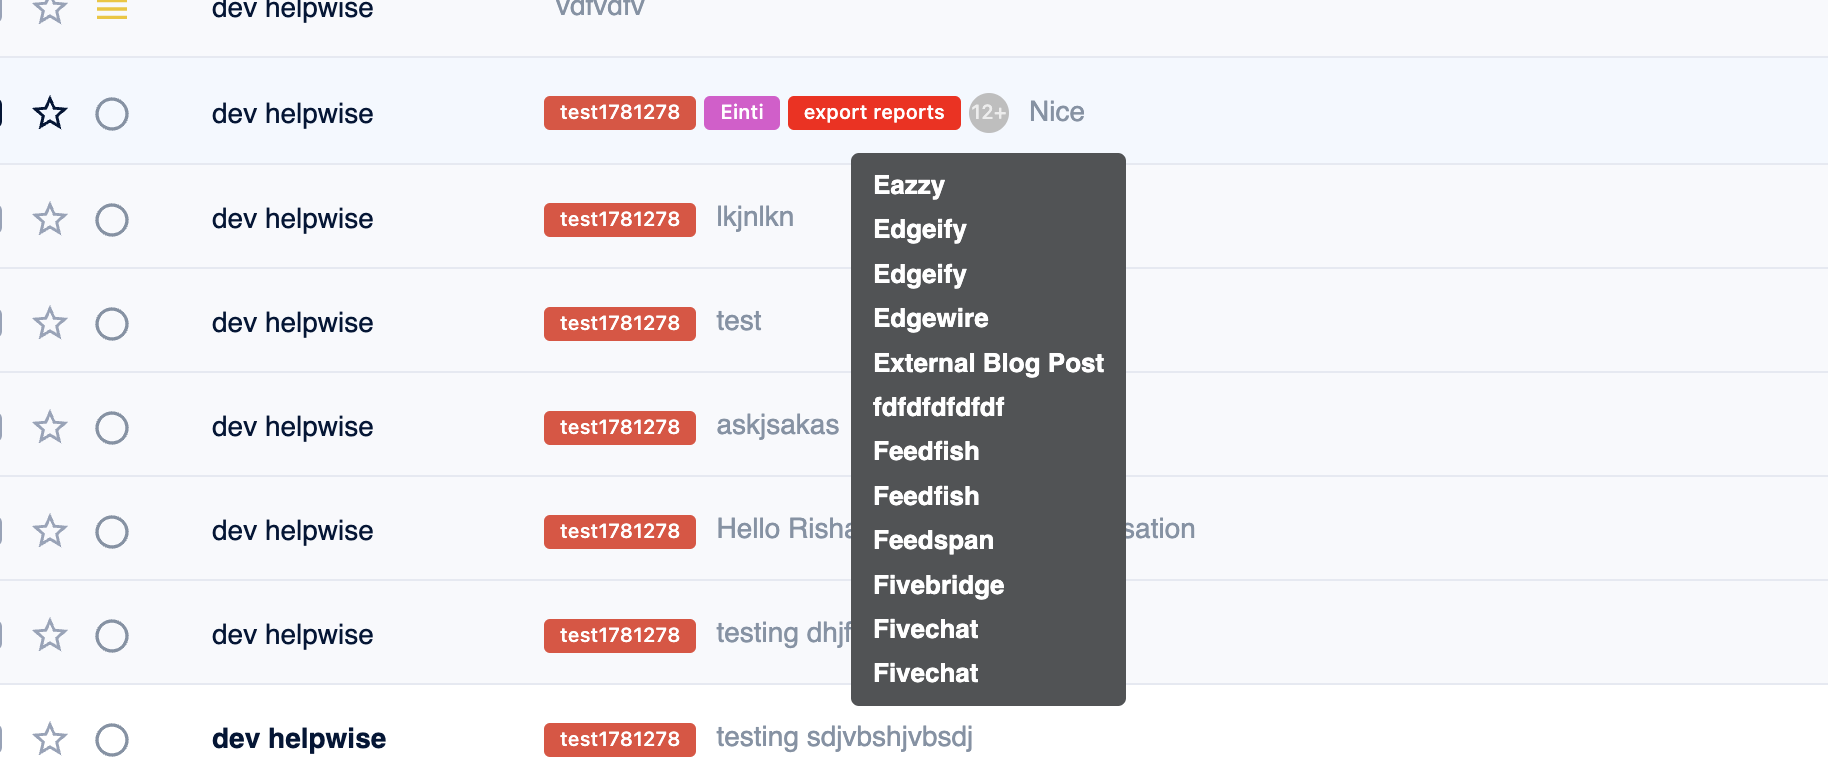Star the conversation with subject "test"
Image resolution: width=1828 pixels, height=782 pixels.
(50, 323)
